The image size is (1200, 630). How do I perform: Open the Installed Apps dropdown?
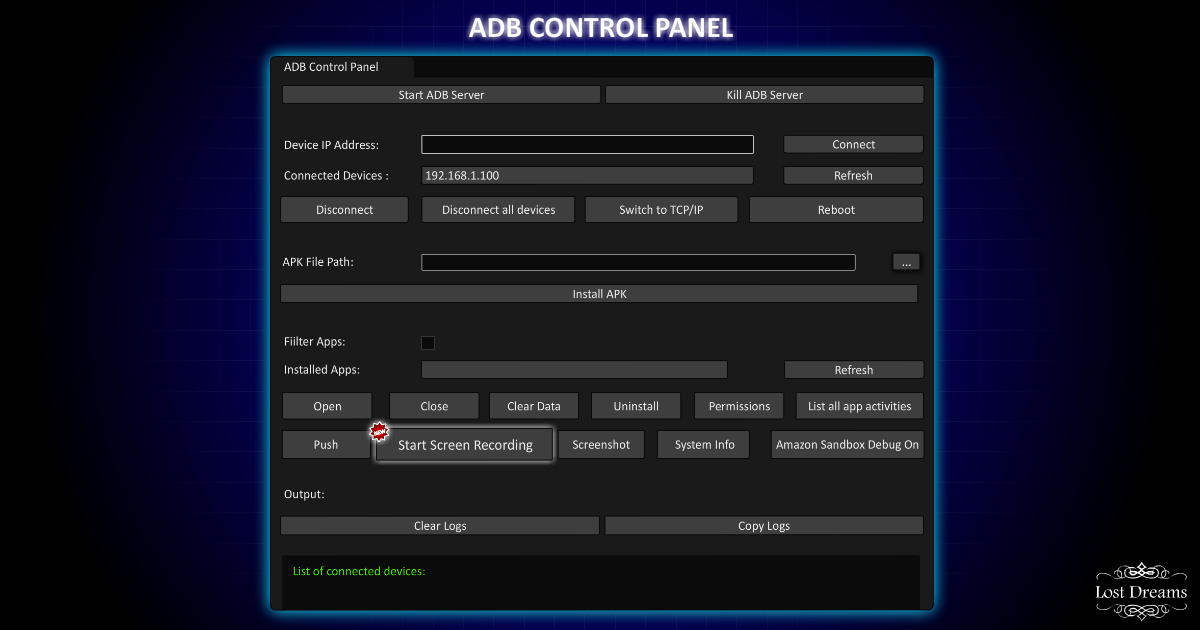(x=574, y=369)
